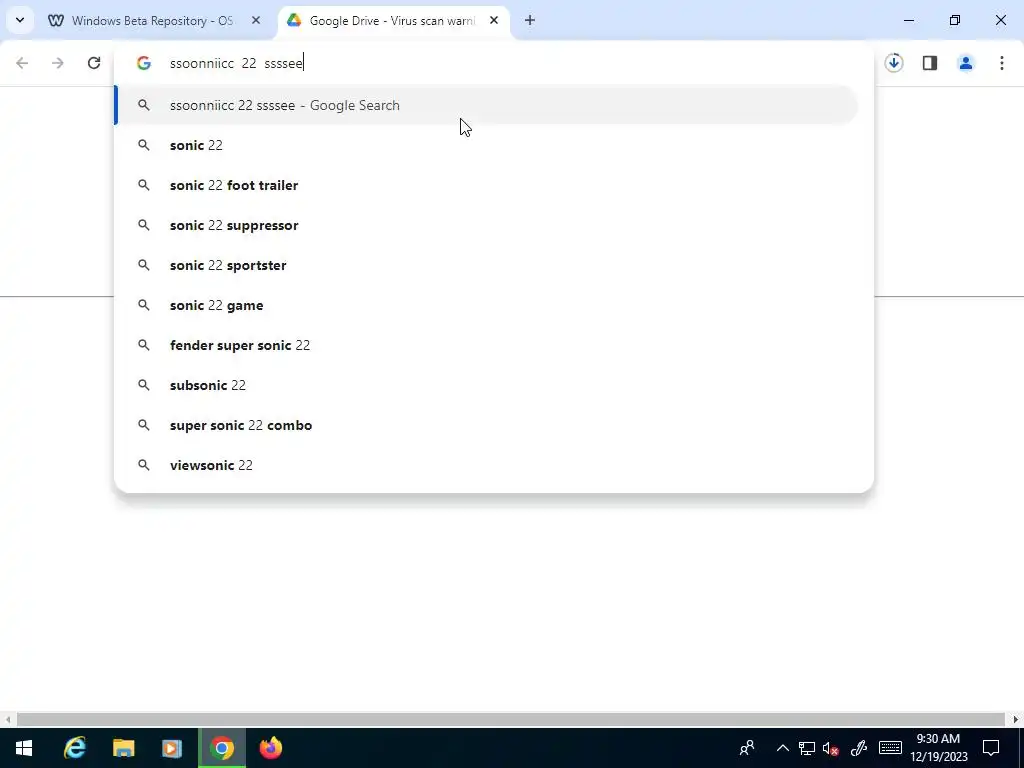
Task: Open the network status tray icon
Action: (x=807, y=748)
